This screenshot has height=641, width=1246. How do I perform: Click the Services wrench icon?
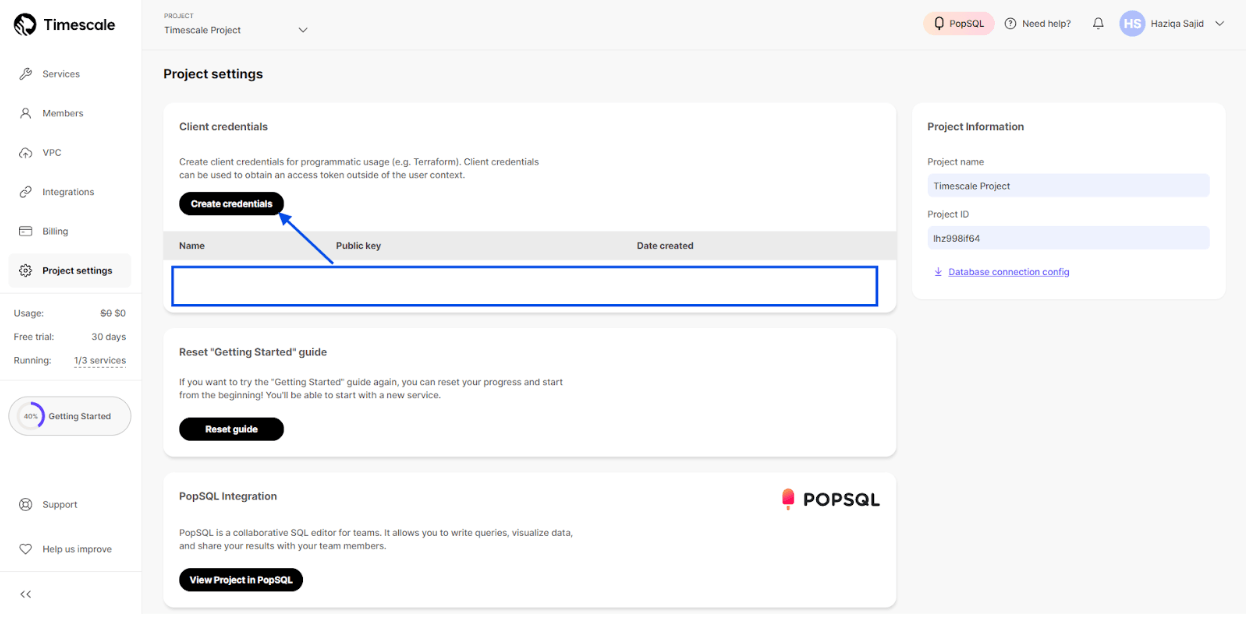point(26,74)
